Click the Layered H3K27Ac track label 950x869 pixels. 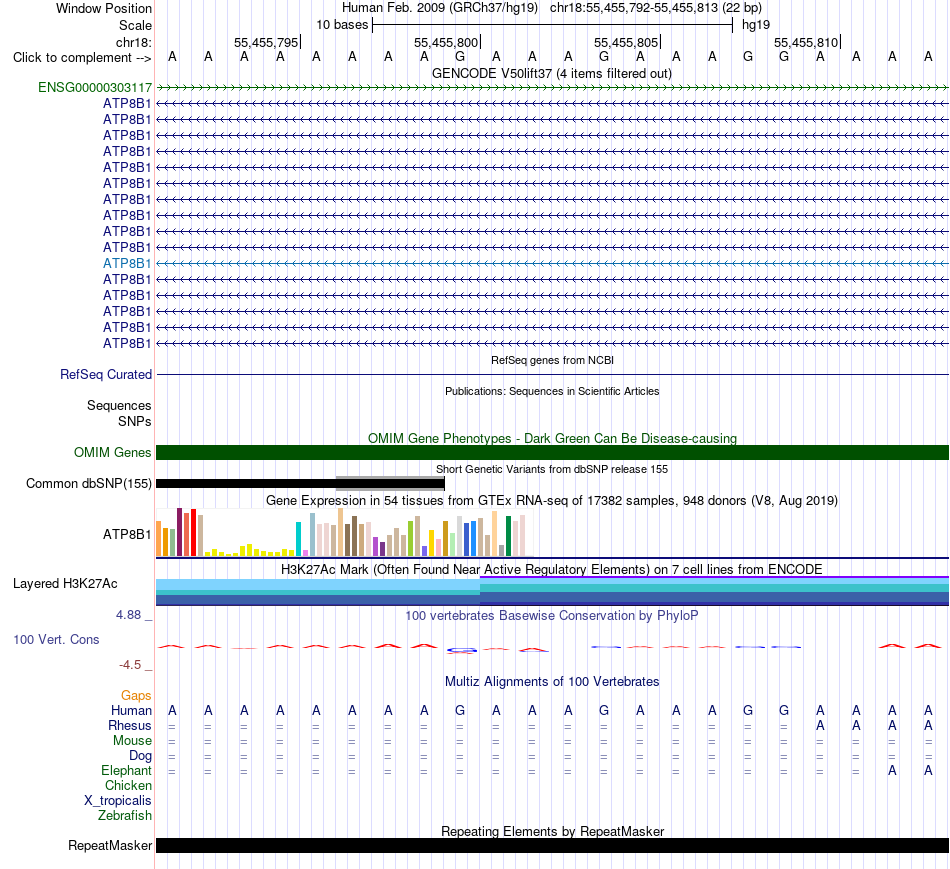[65, 584]
